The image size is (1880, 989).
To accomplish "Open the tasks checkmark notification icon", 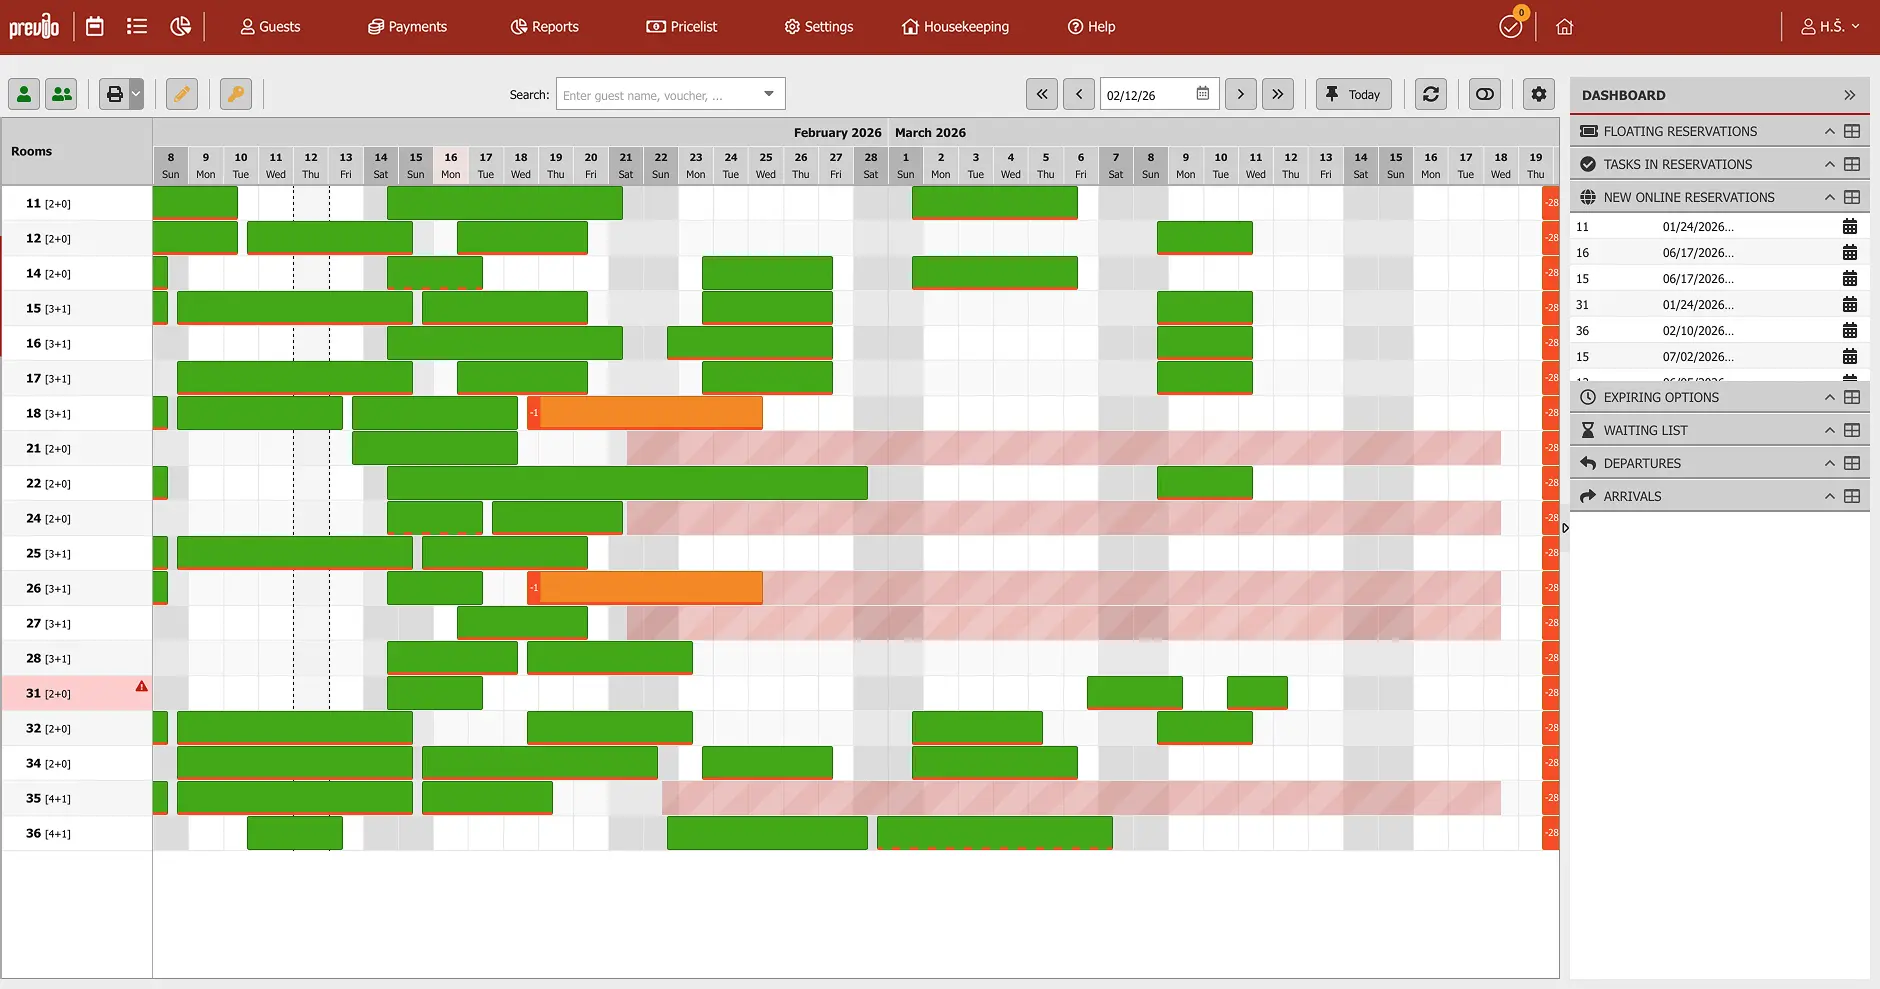I will click(x=1510, y=27).
